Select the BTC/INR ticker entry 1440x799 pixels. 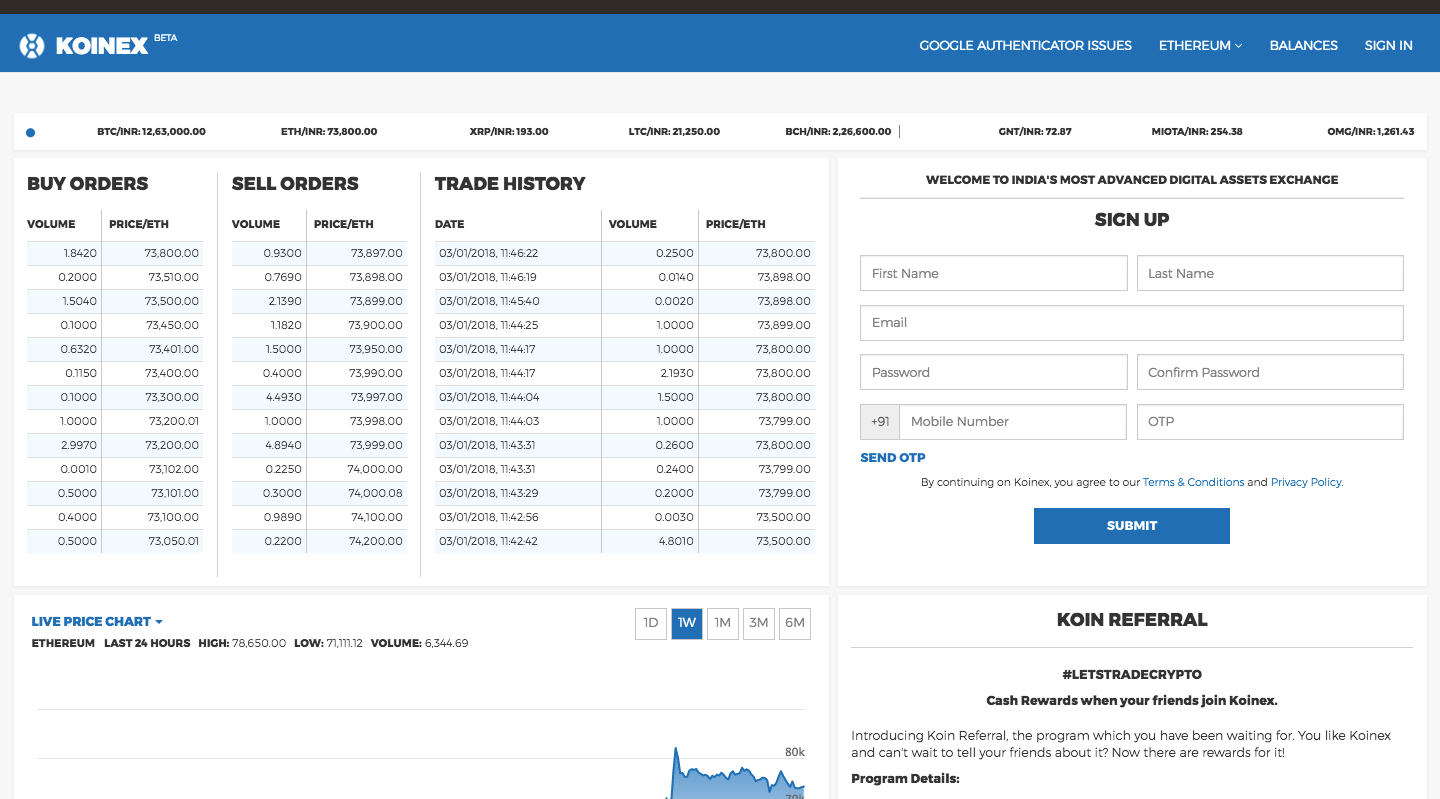[x=151, y=131]
